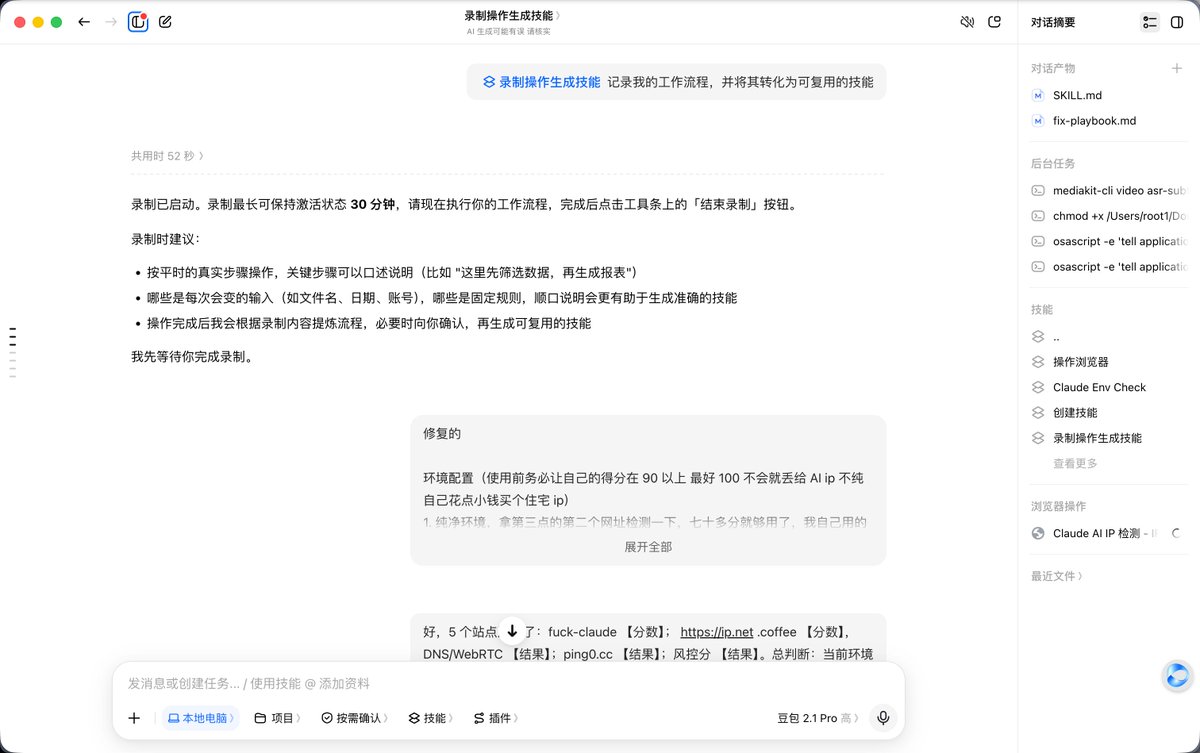Click the 浏览器操作 section heading
The width and height of the screenshot is (1200, 753).
pyautogui.click(x=1058, y=507)
